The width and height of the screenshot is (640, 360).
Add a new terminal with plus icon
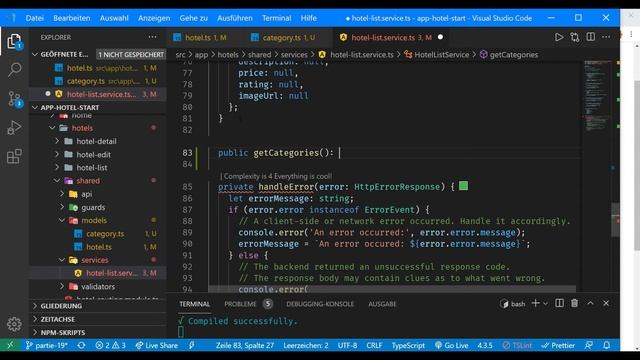(x=536, y=303)
